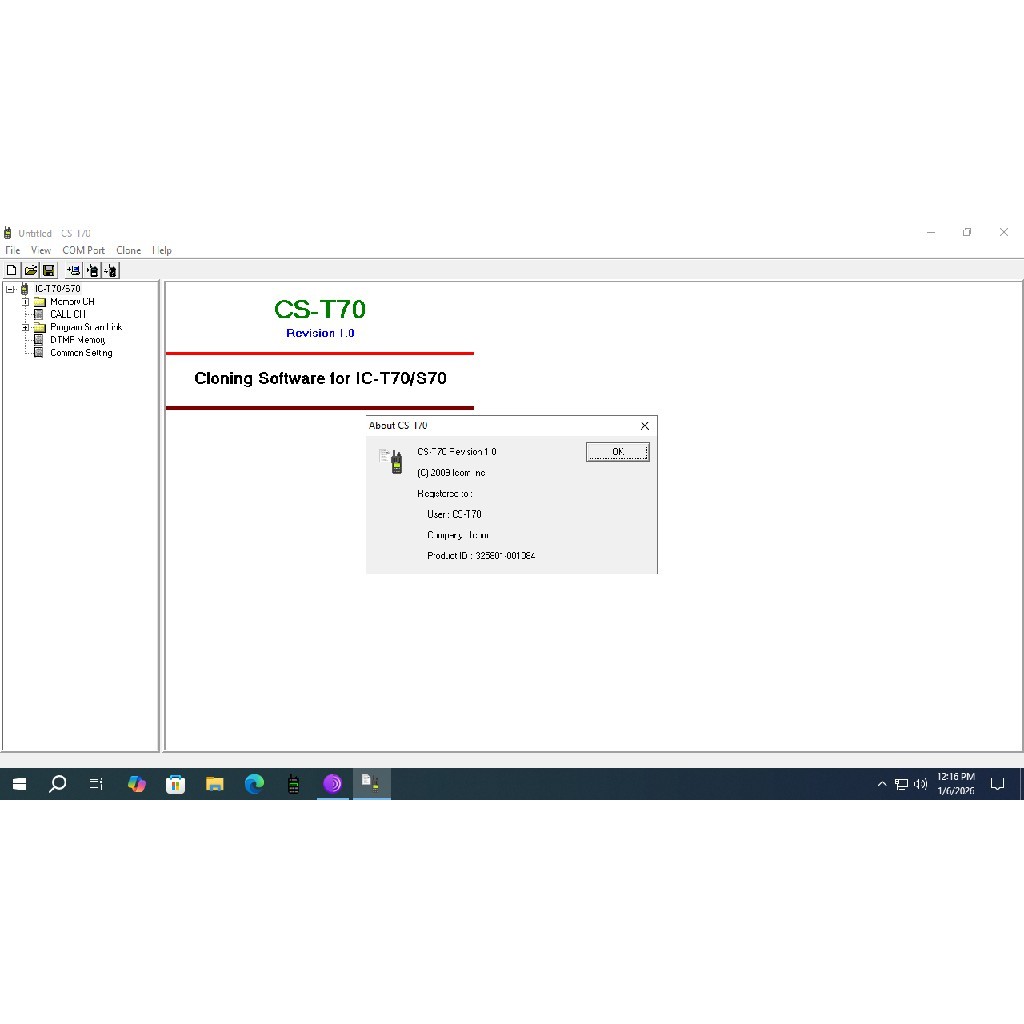Screen dimensions: 1024x1024
Task: Collapse the IC-T70/S70 root tree node
Action: (x=10, y=289)
